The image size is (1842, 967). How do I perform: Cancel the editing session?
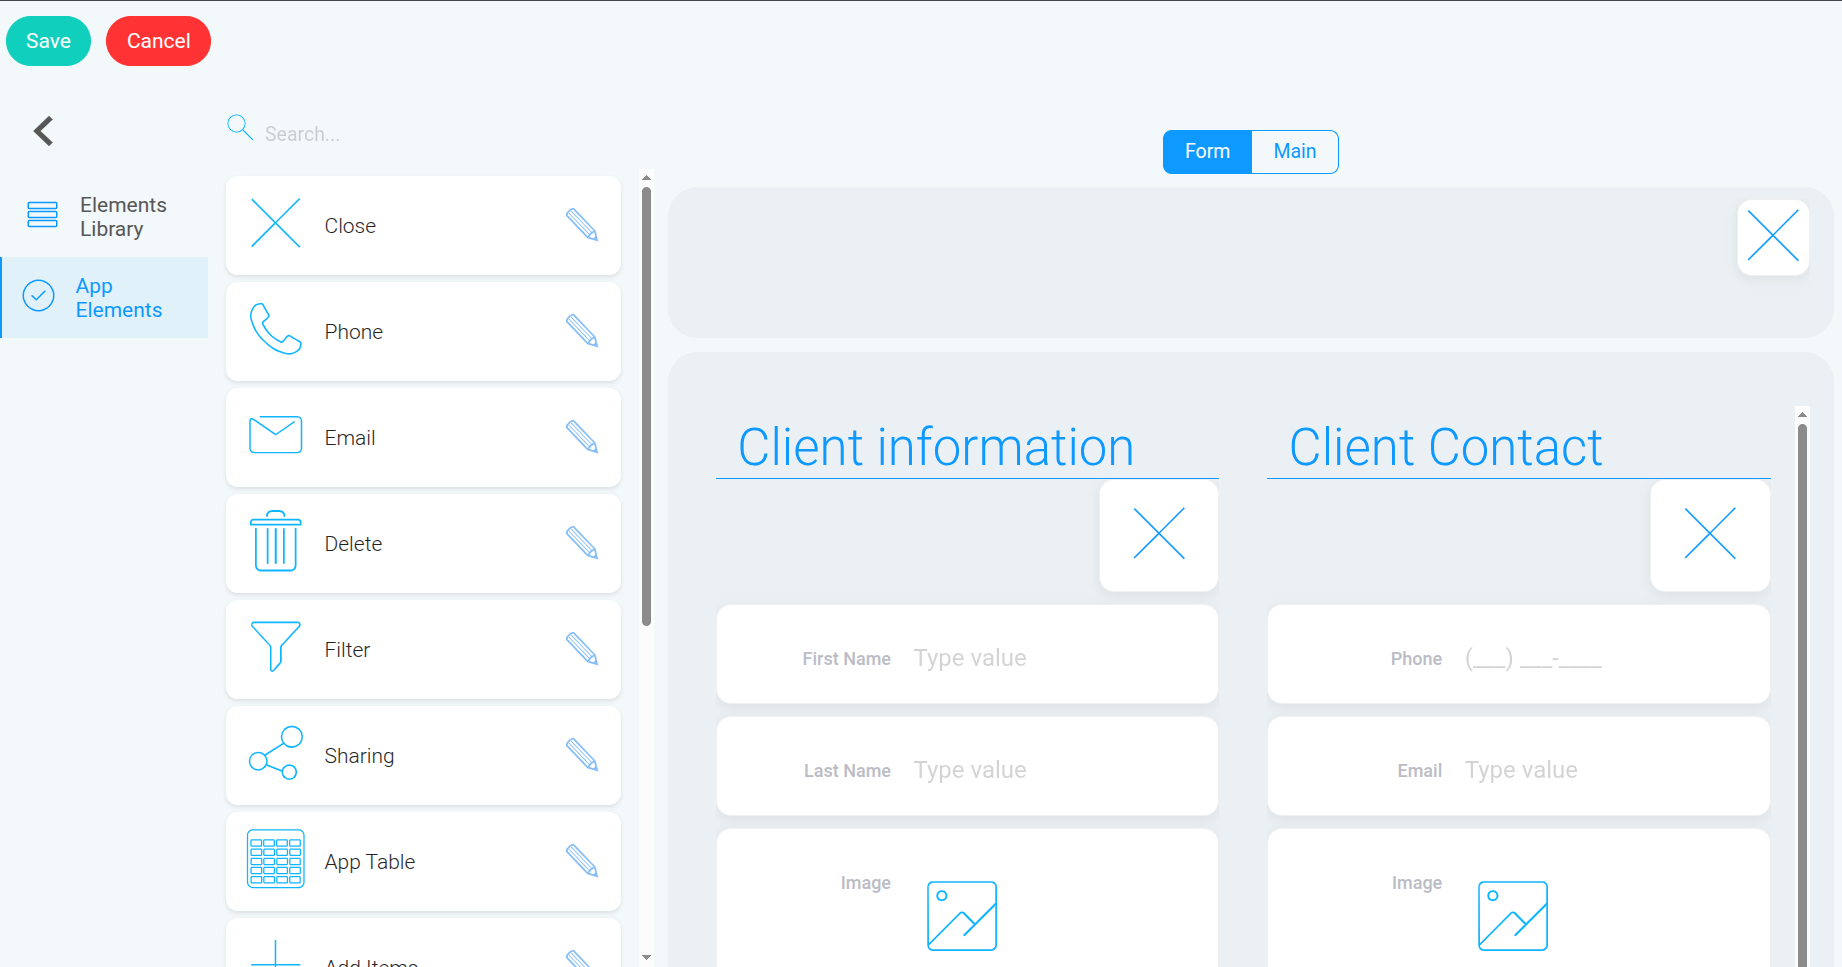pyautogui.click(x=158, y=41)
